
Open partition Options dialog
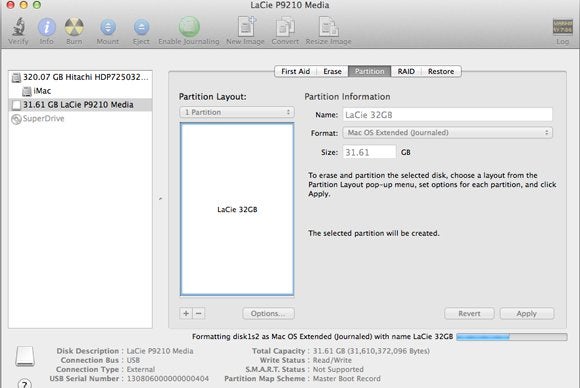click(x=269, y=313)
